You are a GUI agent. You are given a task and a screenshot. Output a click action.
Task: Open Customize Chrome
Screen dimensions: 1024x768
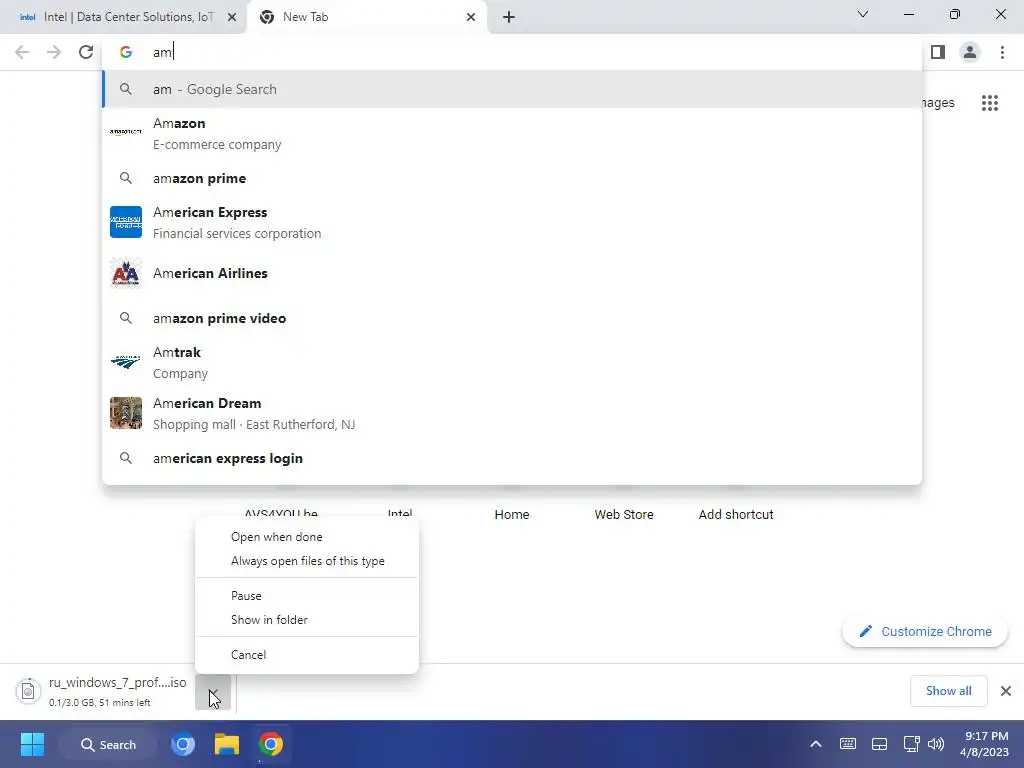(x=925, y=632)
